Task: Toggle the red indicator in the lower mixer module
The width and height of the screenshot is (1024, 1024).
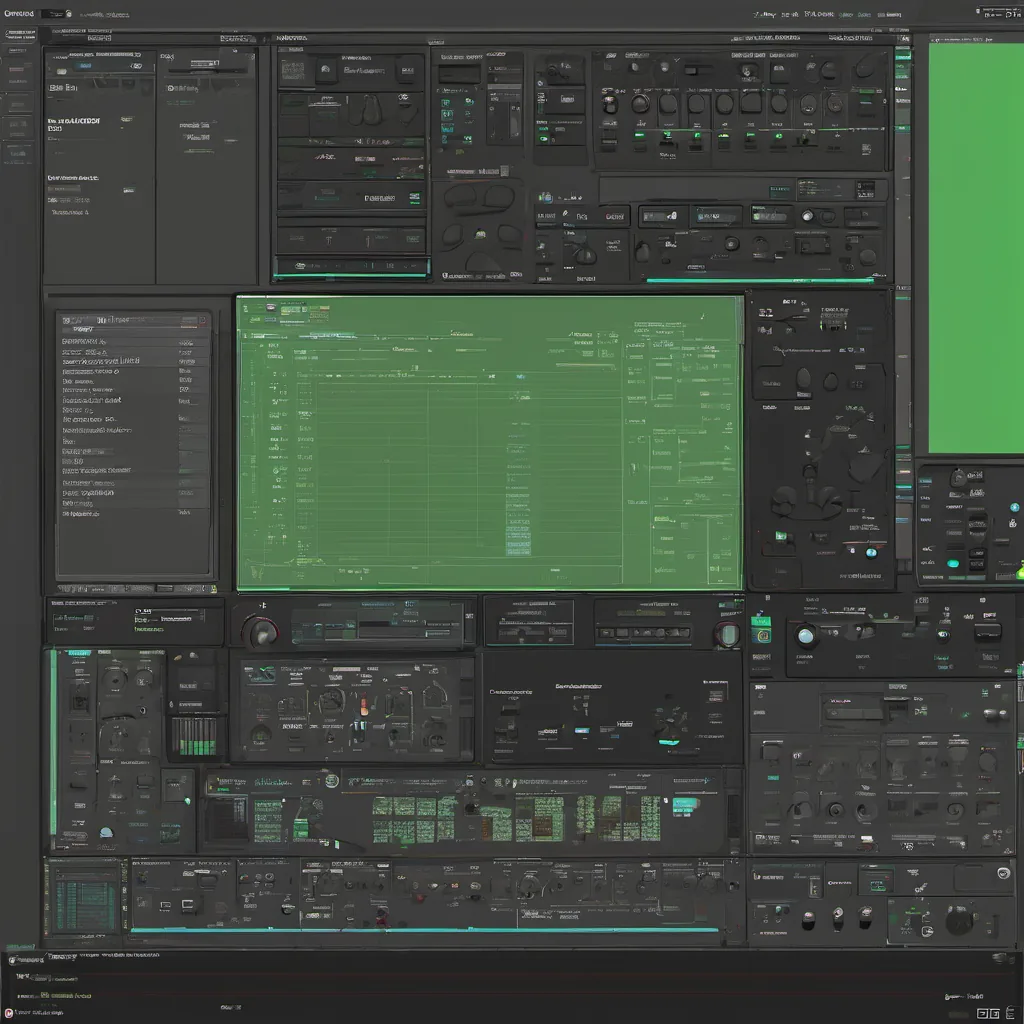Action: pos(364,706)
